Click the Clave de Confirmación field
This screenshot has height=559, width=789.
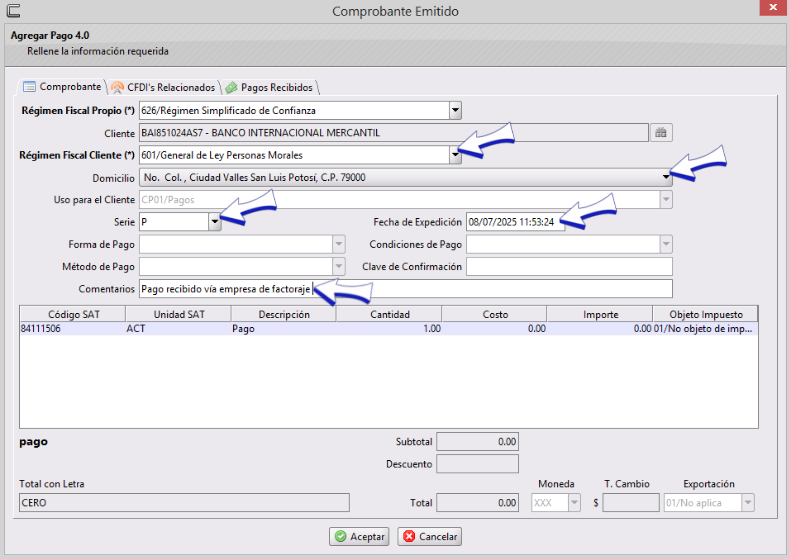[569, 267]
